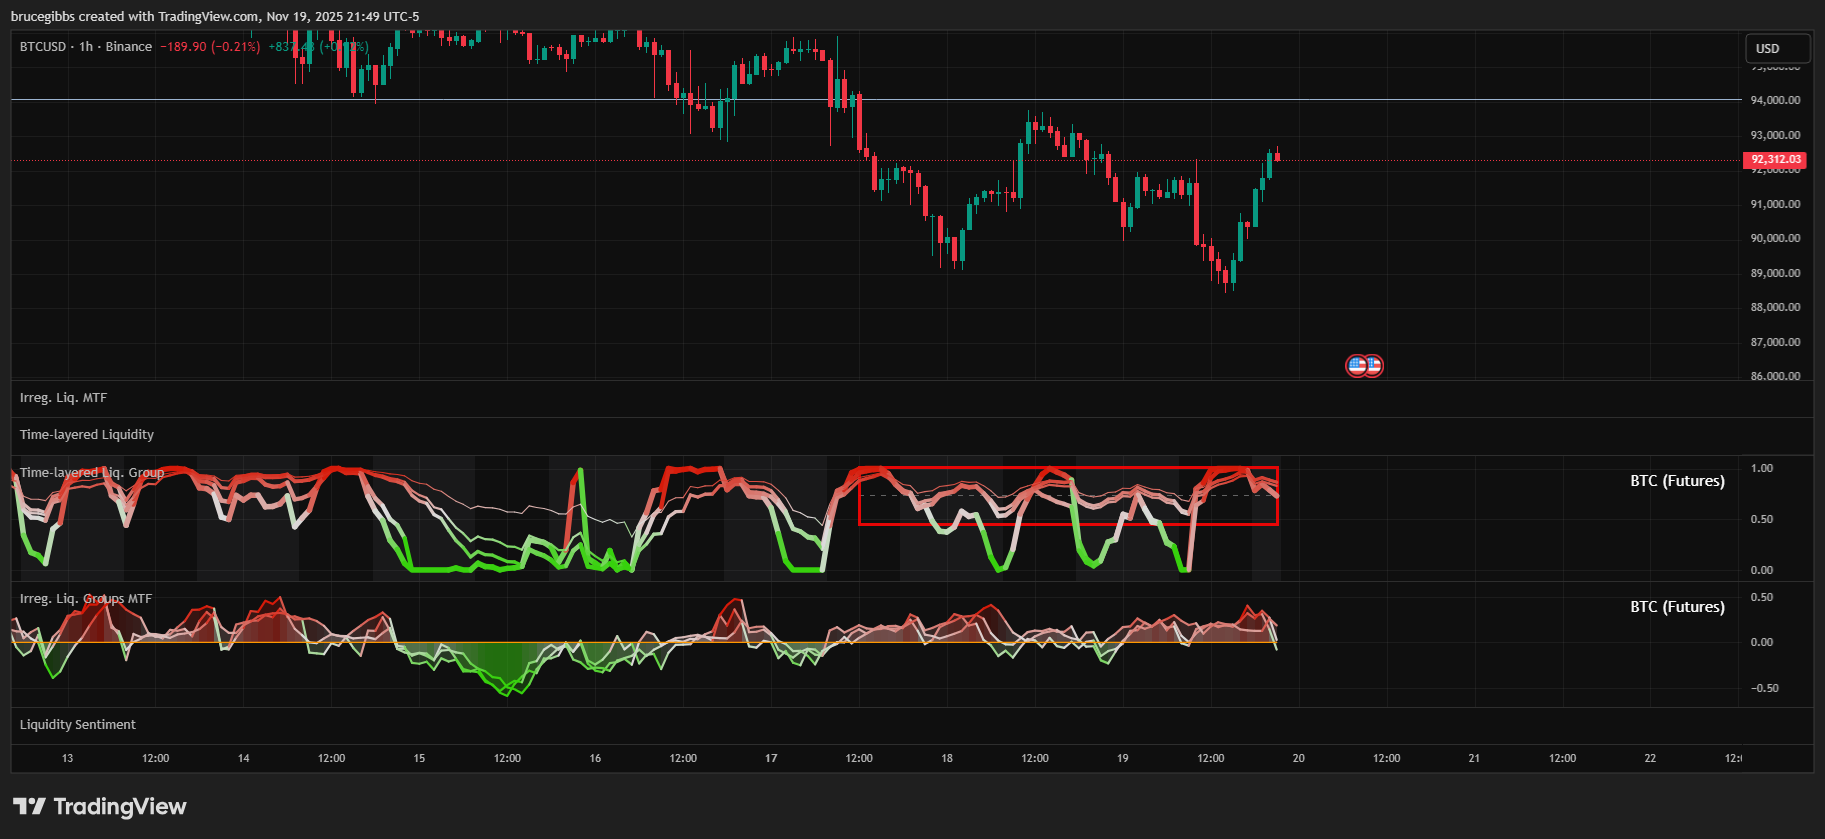Click the red 92,312.03 current price label
1825x839 pixels.
1775,160
